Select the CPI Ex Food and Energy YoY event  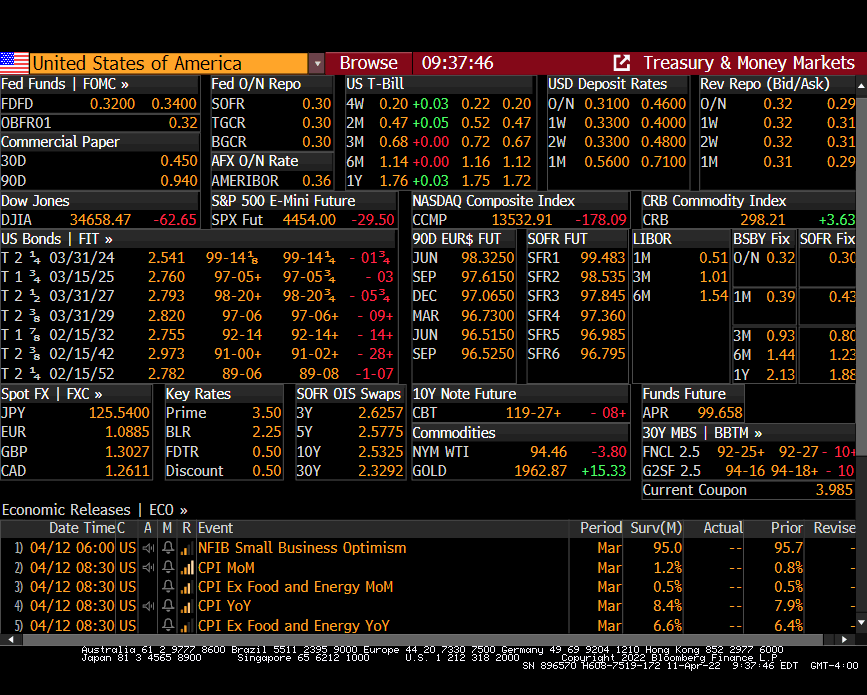294,625
